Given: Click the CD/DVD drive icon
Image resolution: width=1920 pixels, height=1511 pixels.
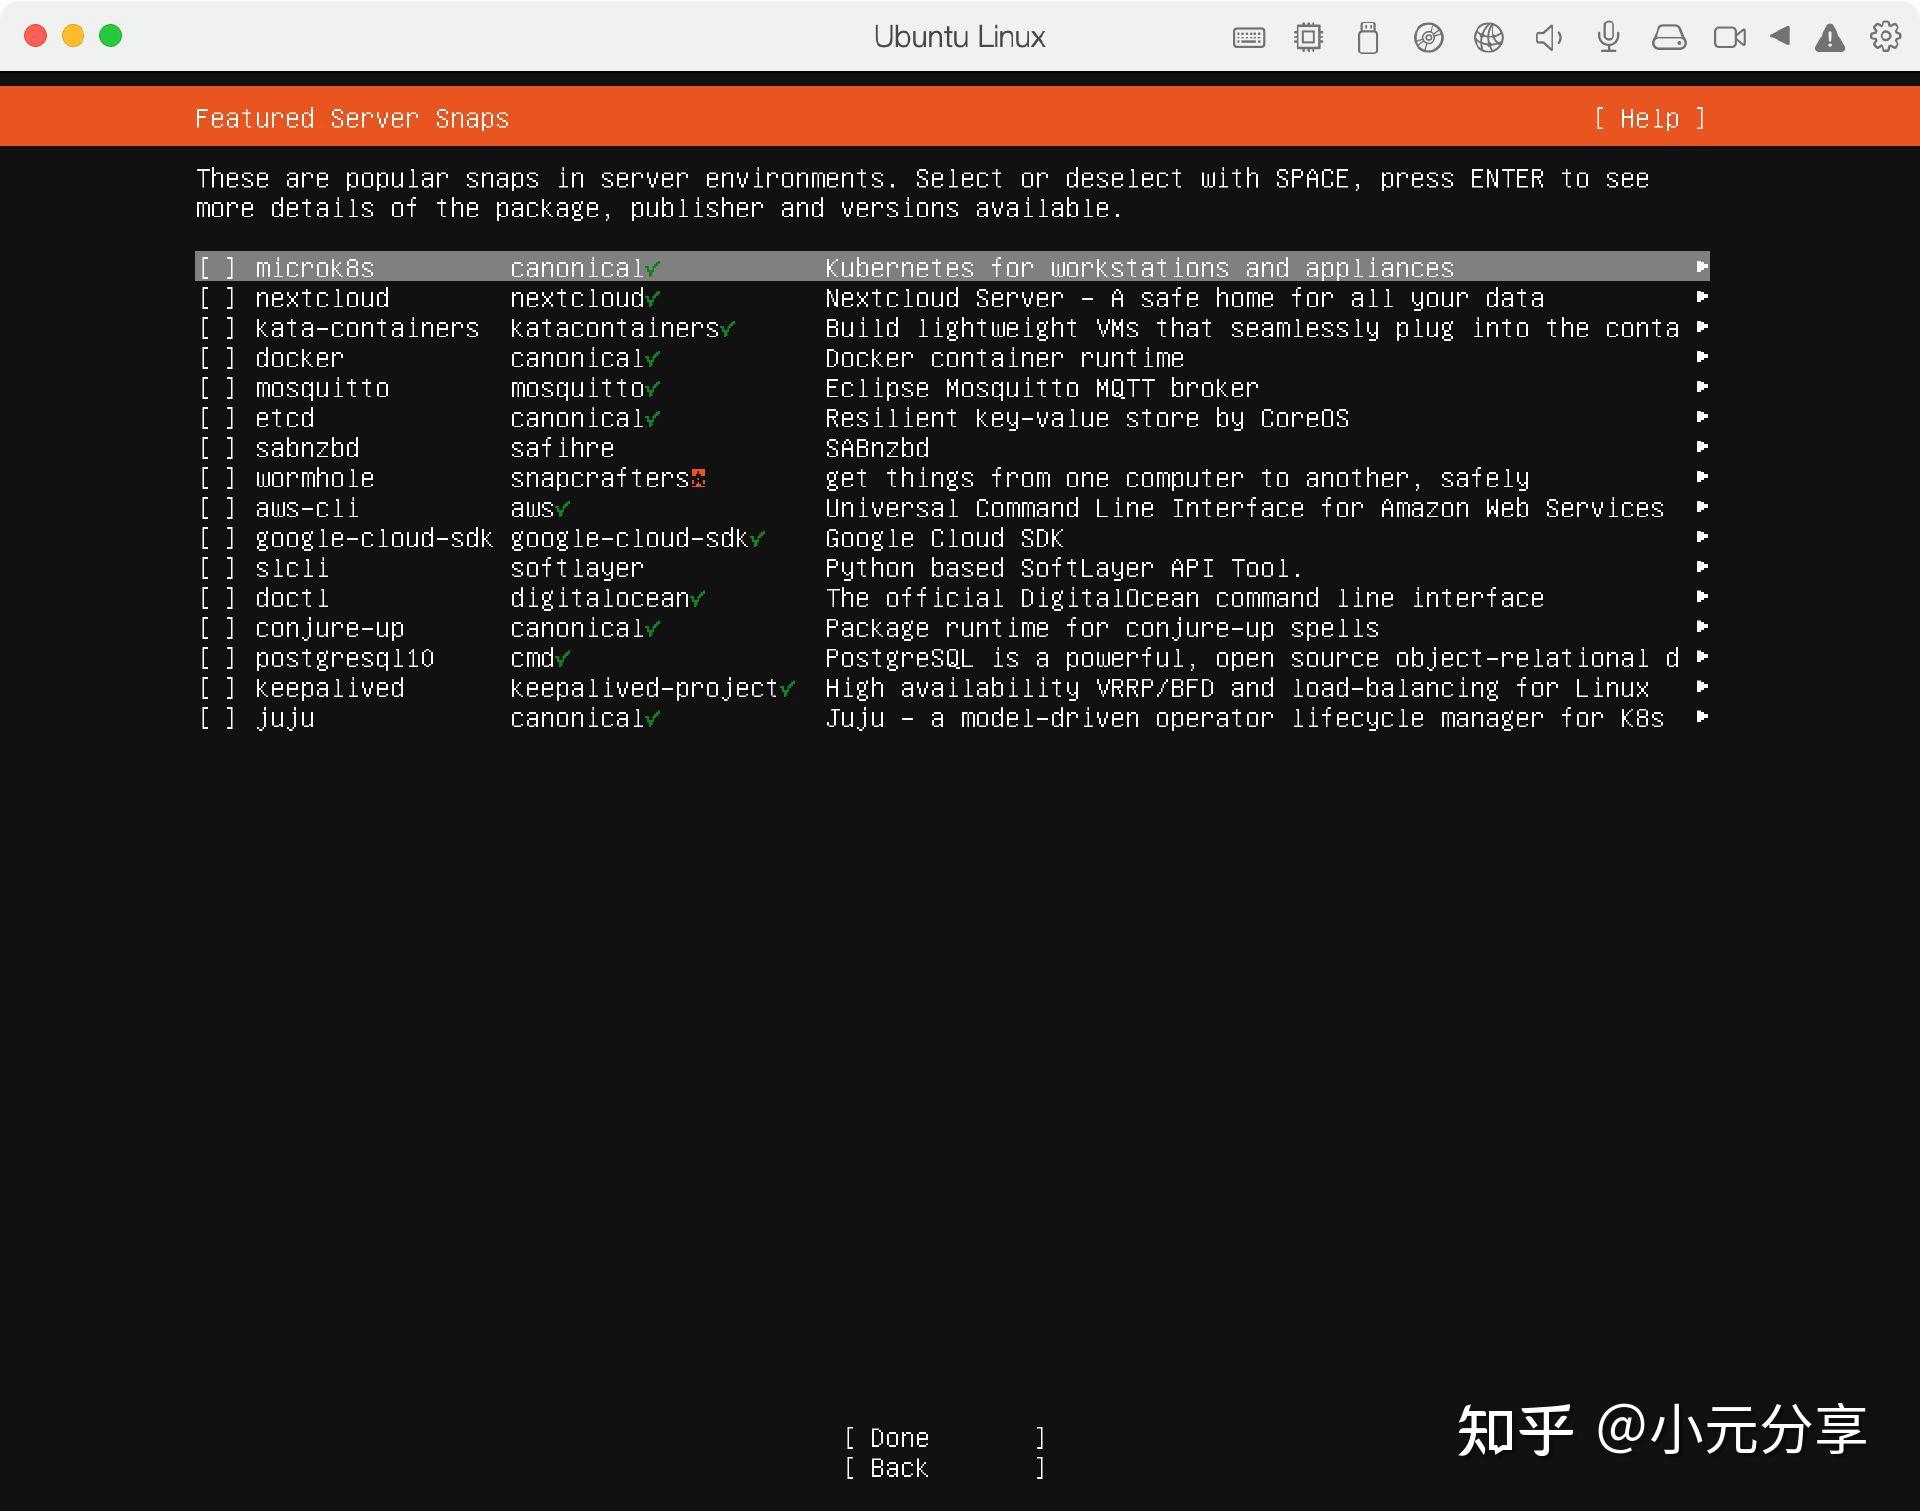Looking at the screenshot, I should point(1428,37).
